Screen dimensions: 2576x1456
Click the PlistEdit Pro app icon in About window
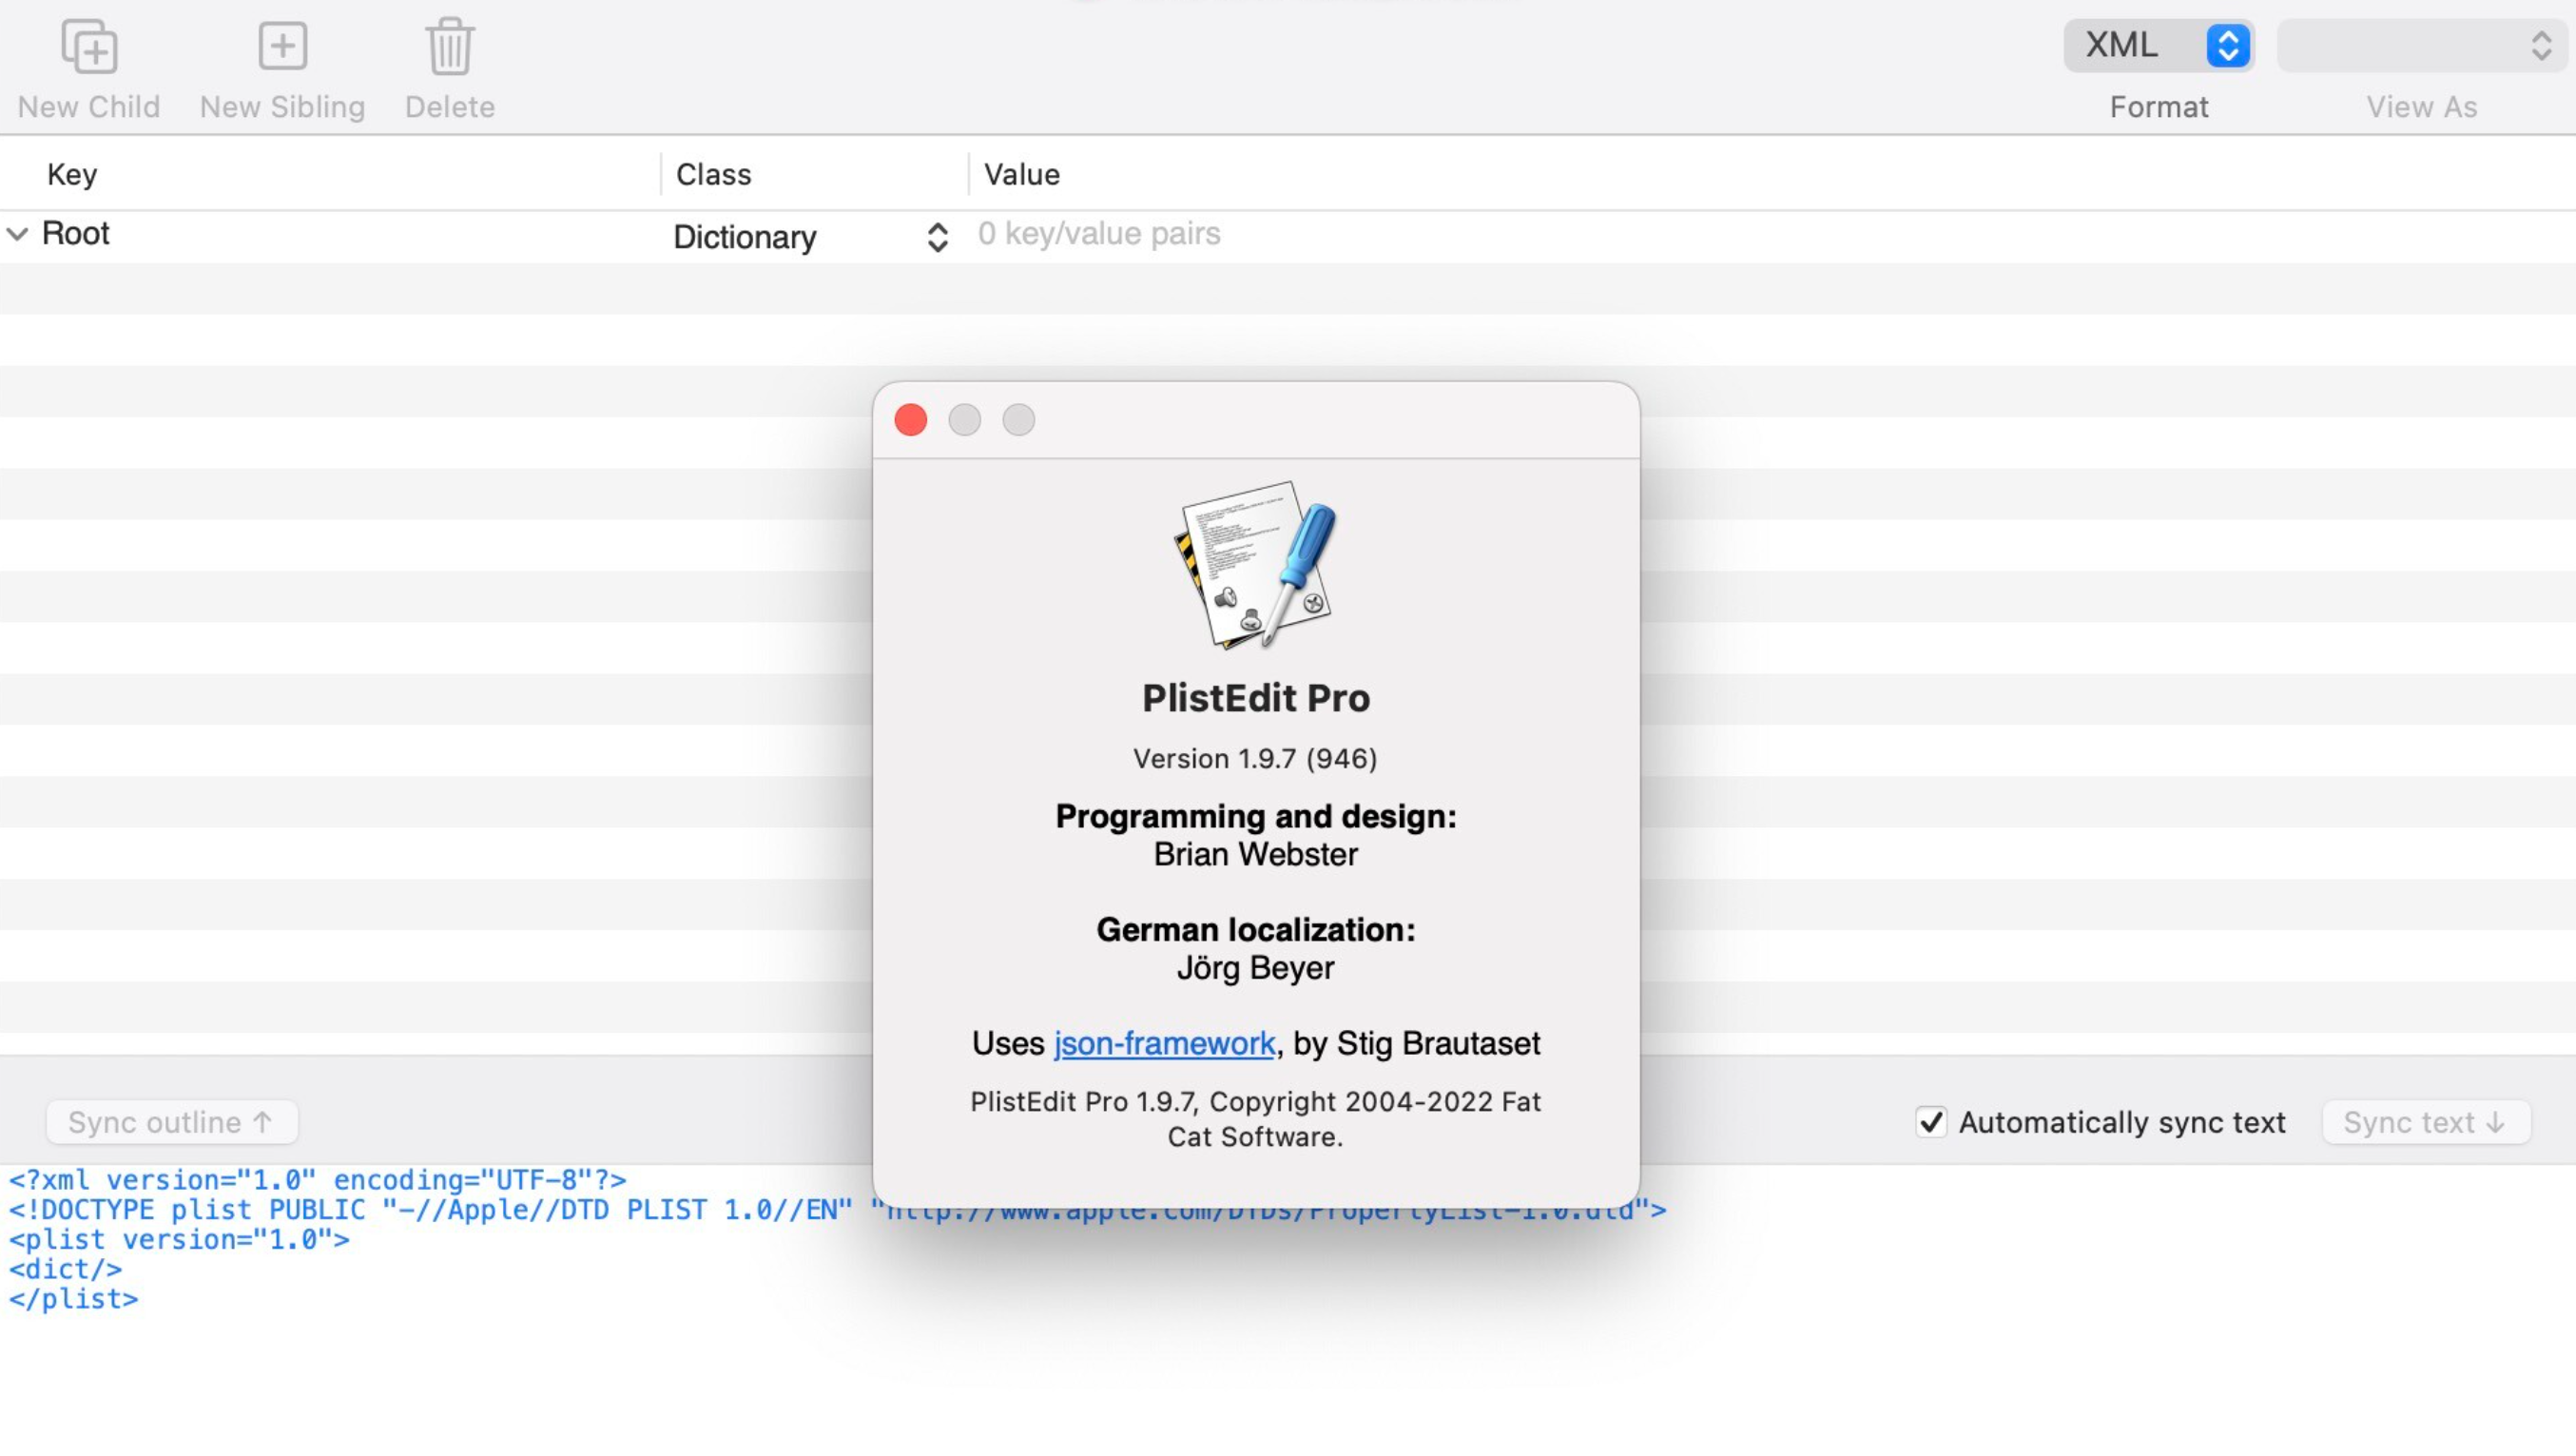[1255, 565]
